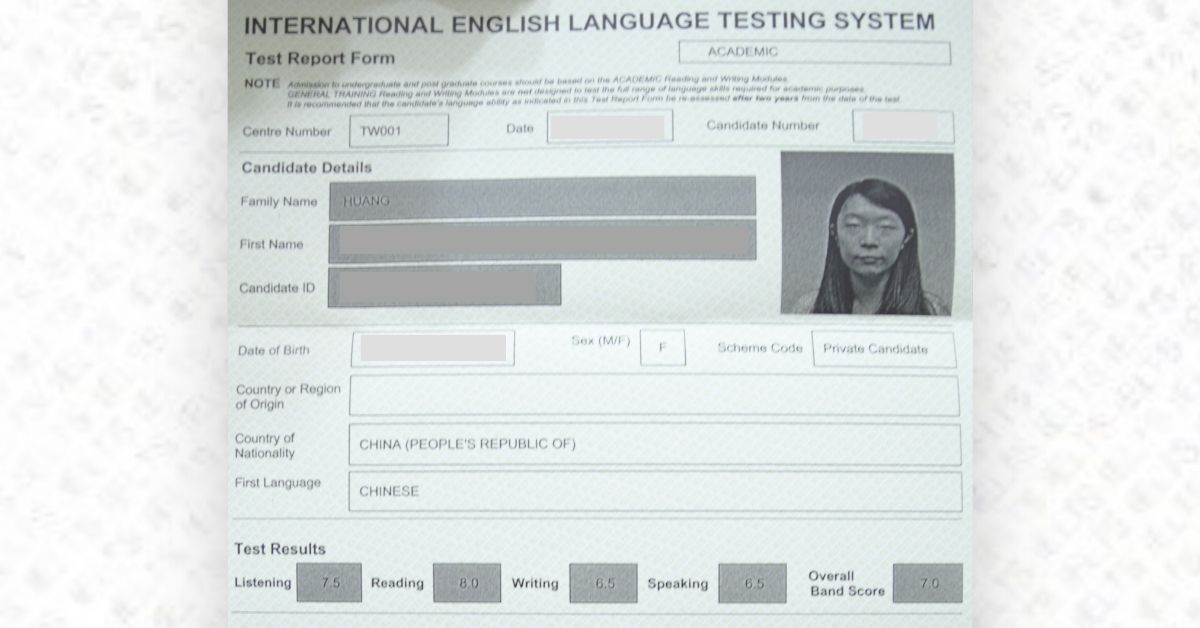Click the "Speaking" label
This screenshot has width=1200, height=628.
677,583
